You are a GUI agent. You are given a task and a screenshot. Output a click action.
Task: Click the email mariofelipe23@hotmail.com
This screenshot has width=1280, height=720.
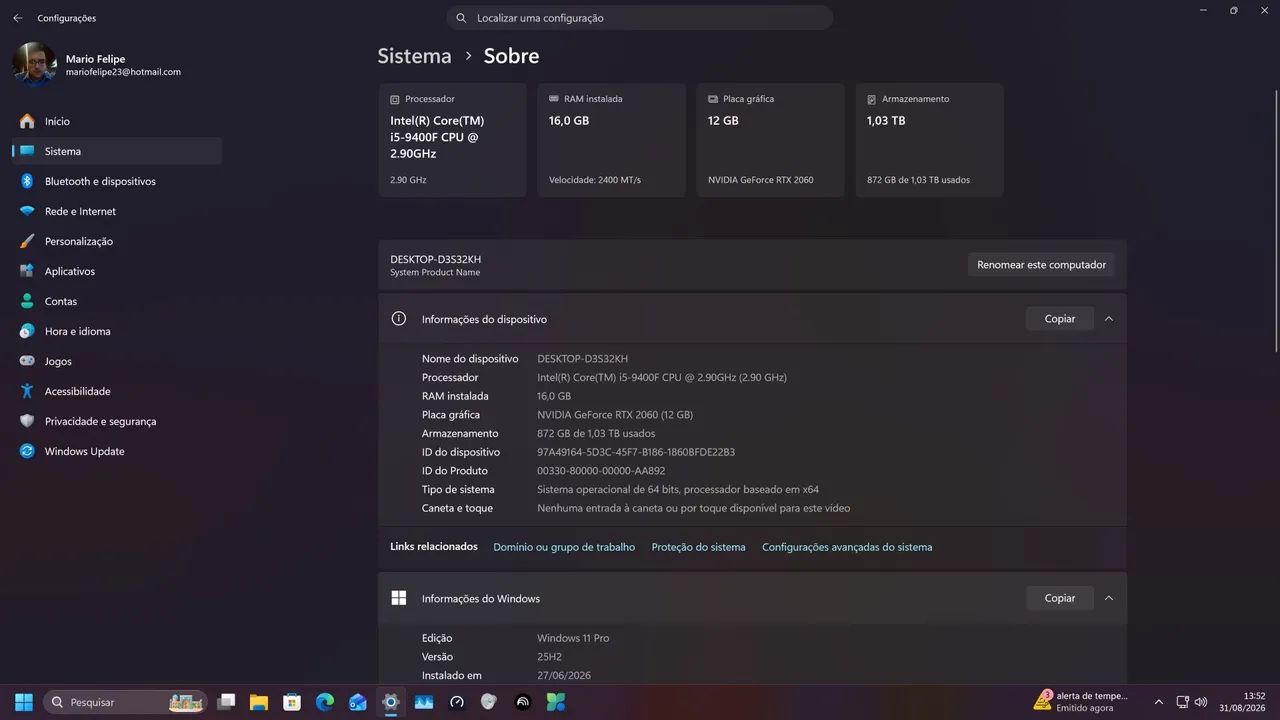click(123, 72)
